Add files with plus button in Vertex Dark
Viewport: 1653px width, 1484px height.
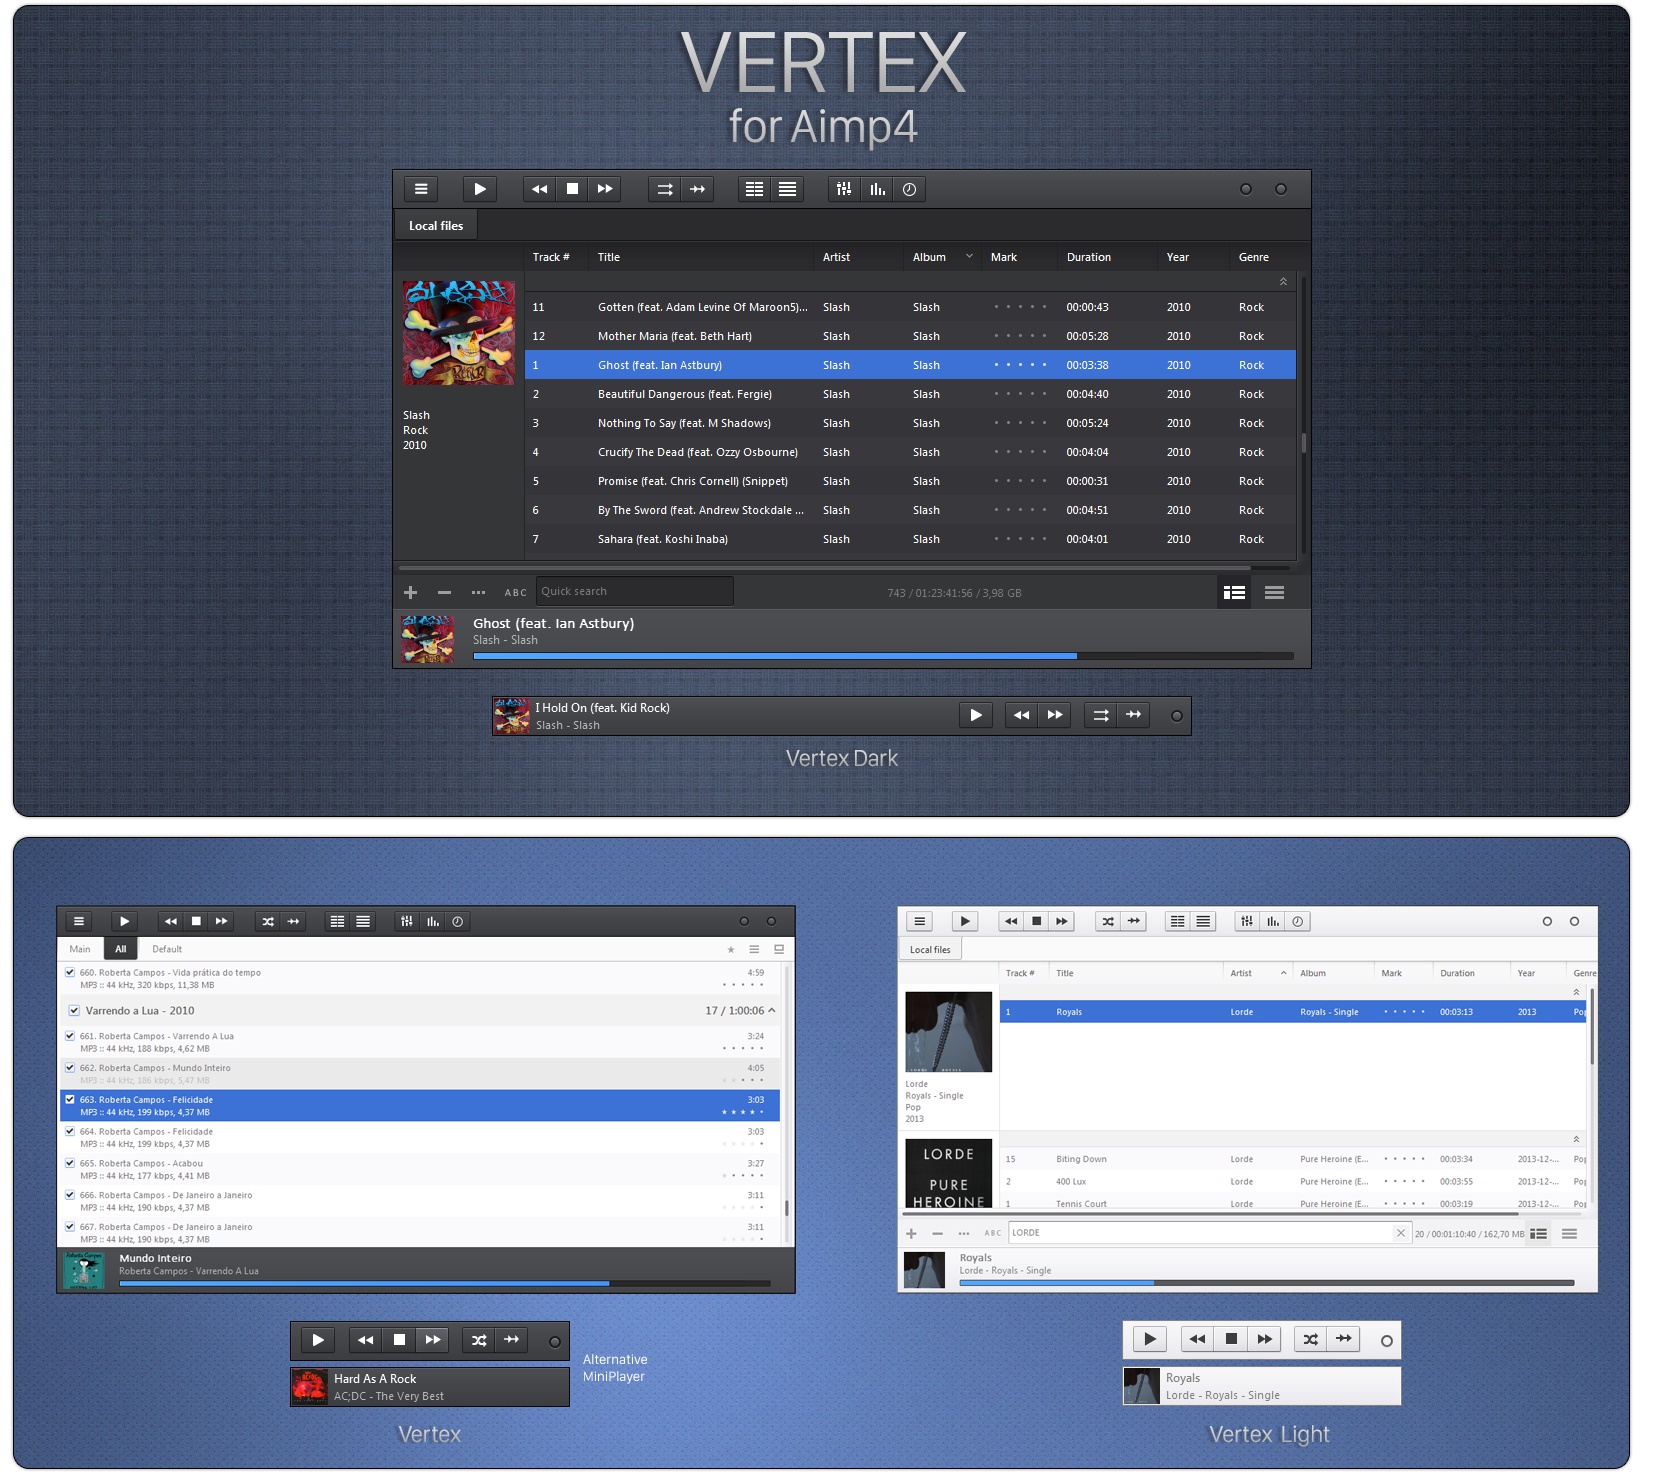click(410, 592)
